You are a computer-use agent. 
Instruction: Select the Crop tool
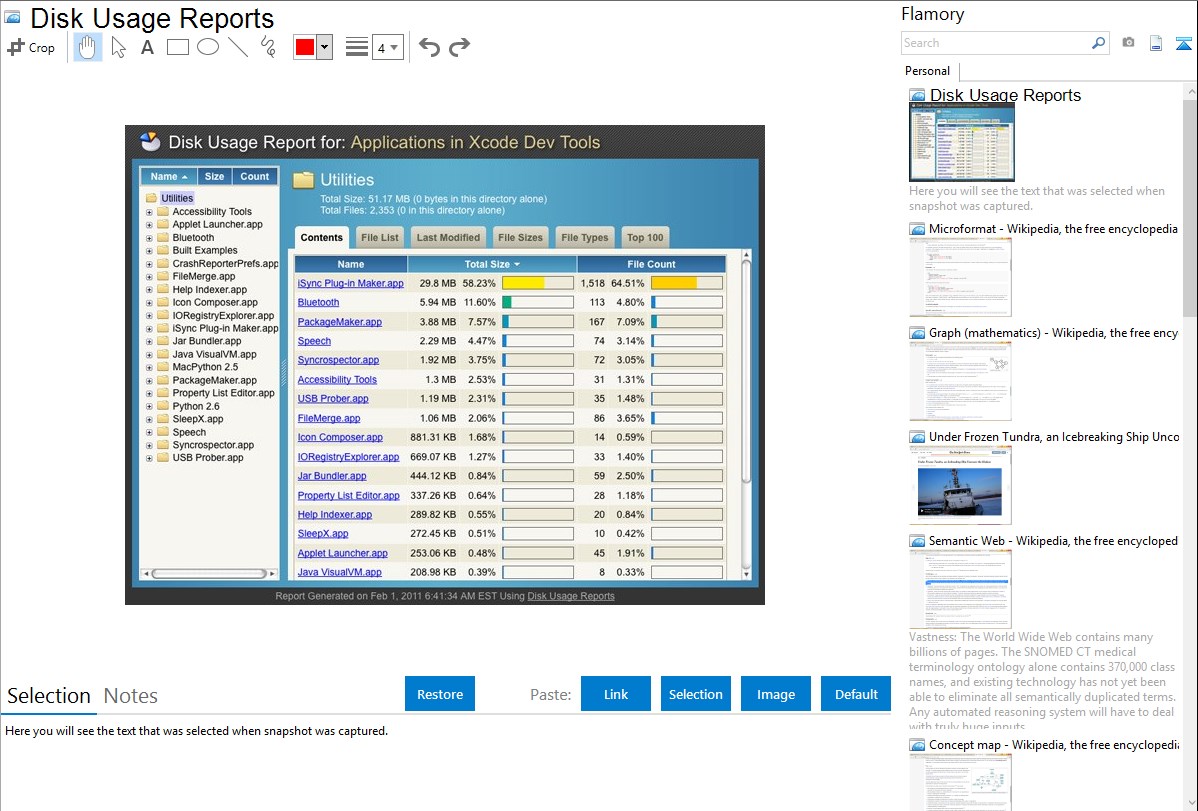pyautogui.click(x=31, y=47)
